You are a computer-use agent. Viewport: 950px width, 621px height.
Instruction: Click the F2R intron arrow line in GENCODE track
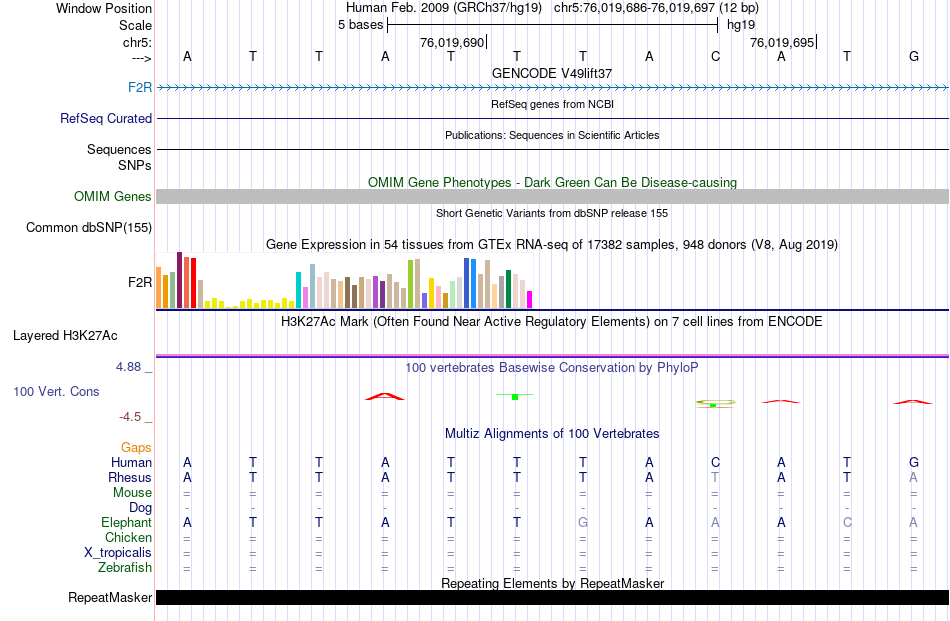coord(553,88)
